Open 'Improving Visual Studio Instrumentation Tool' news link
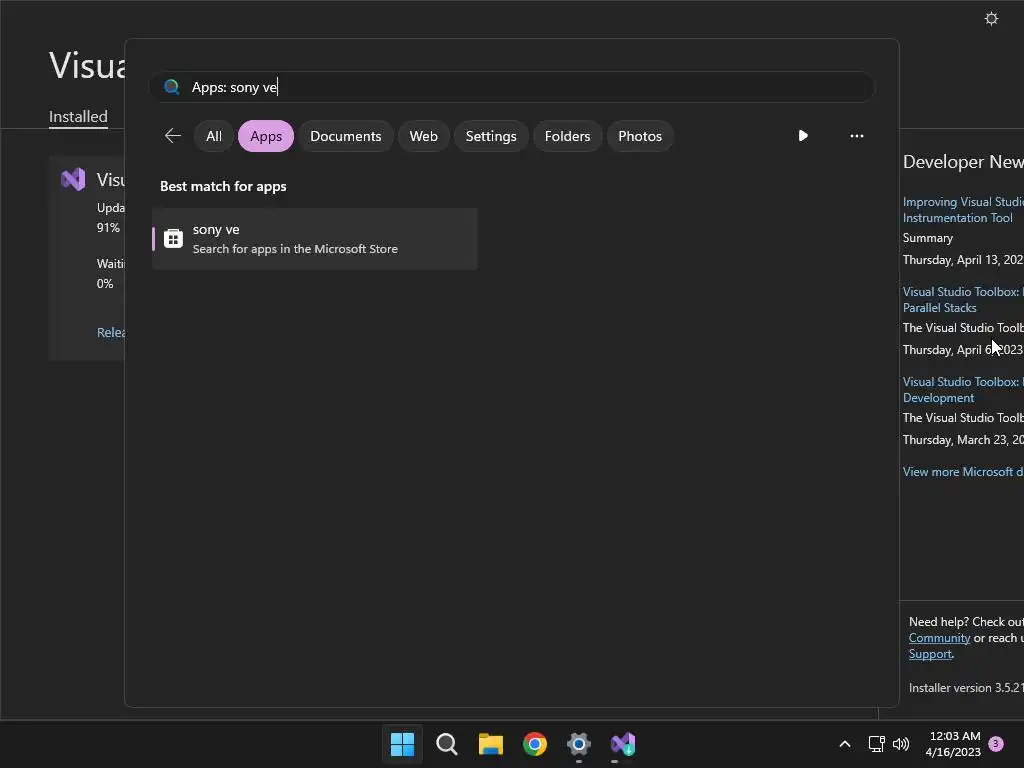1024x768 pixels. point(963,210)
